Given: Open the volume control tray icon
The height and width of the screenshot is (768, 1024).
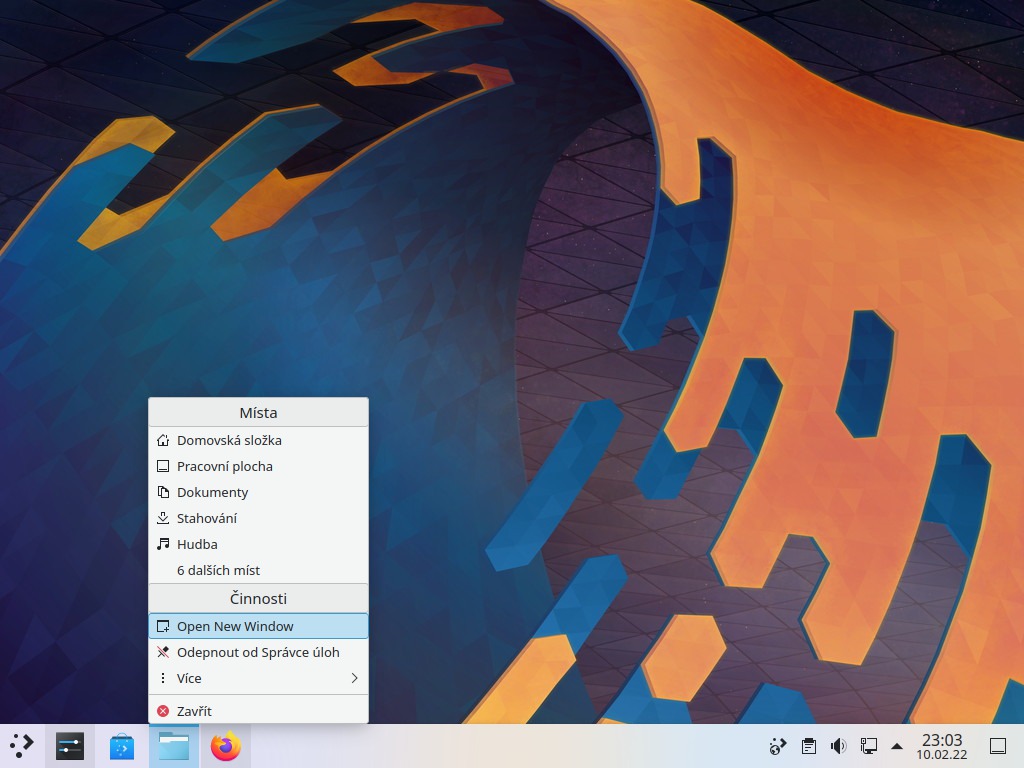Looking at the screenshot, I should point(839,746).
